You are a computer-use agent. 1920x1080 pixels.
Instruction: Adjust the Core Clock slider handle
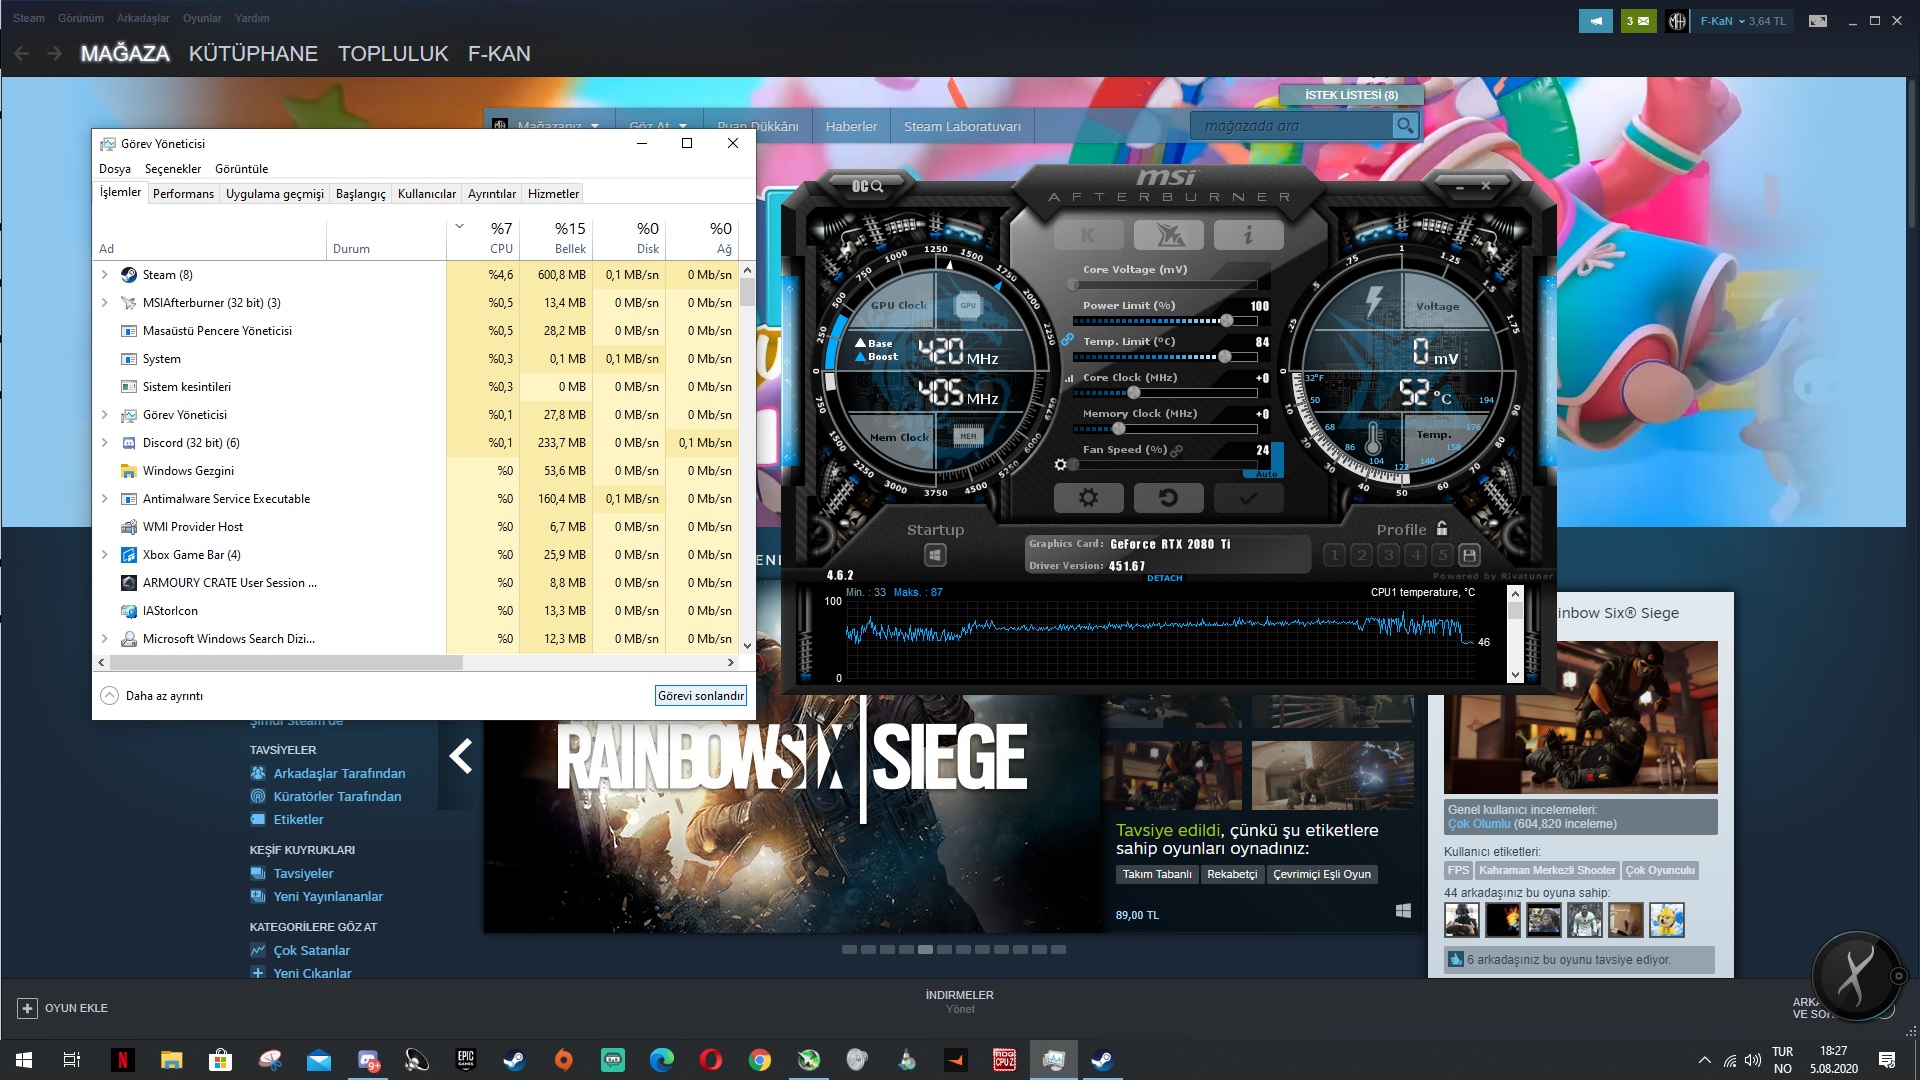[1133, 393]
